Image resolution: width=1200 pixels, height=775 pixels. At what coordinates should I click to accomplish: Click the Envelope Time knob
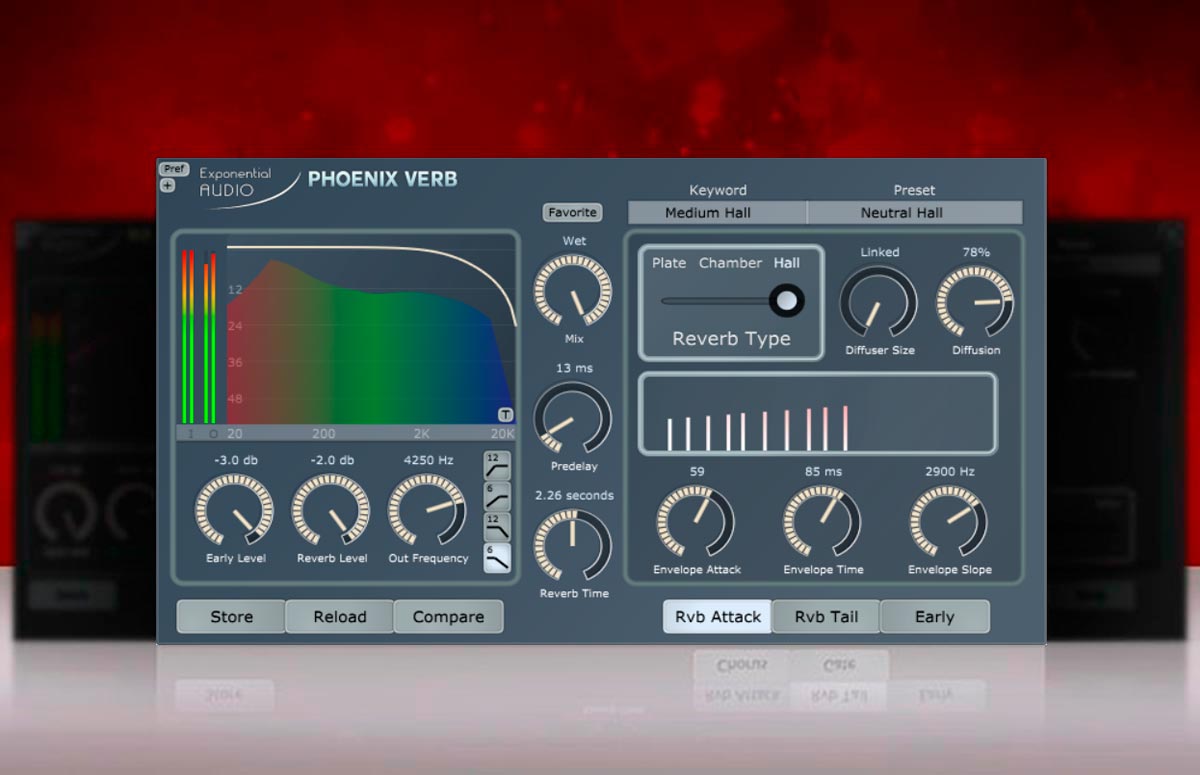click(822, 522)
